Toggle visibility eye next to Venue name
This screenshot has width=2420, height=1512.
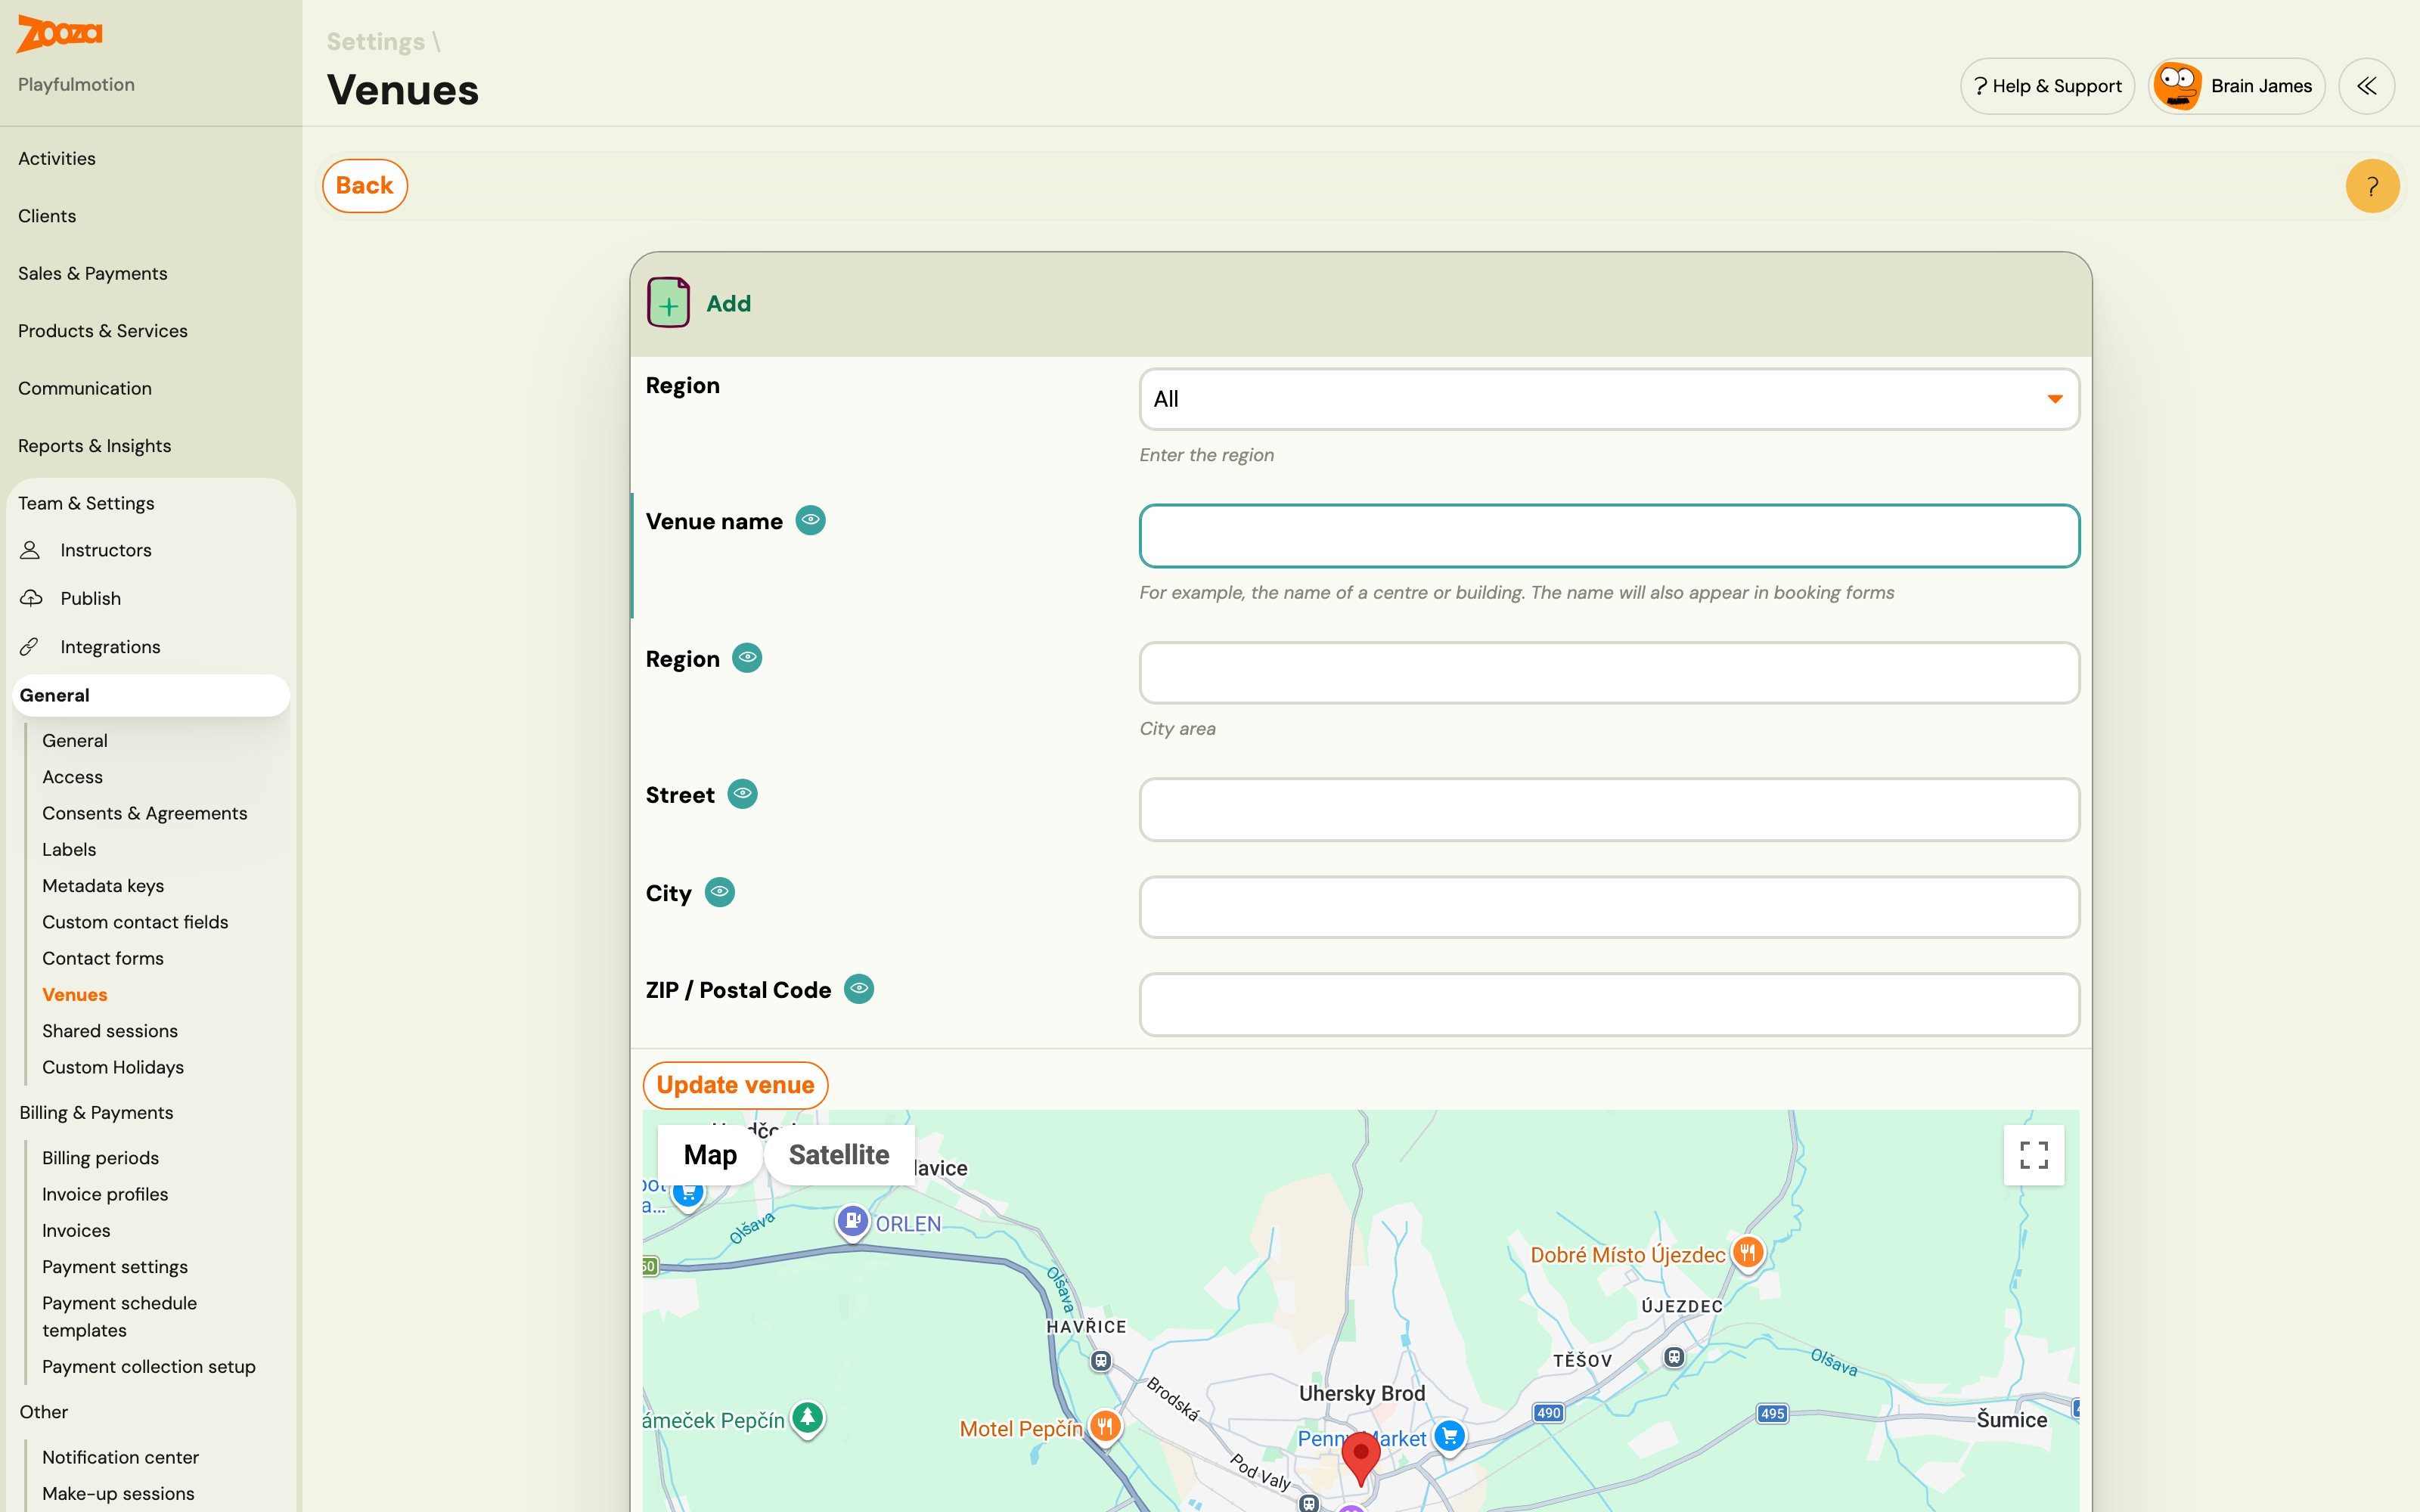(x=810, y=520)
